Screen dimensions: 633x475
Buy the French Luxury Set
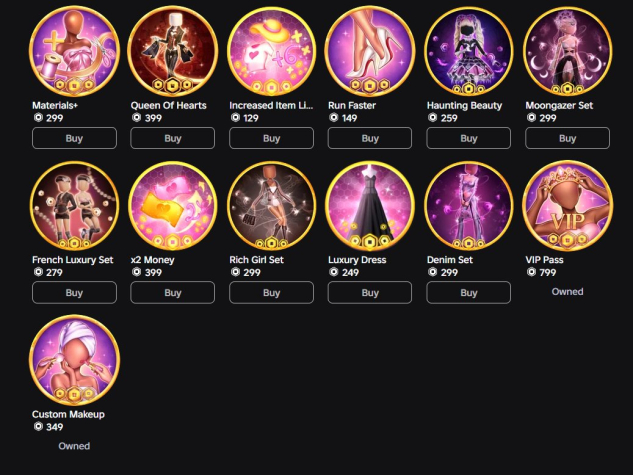pyautogui.click(x=74, y=292)
